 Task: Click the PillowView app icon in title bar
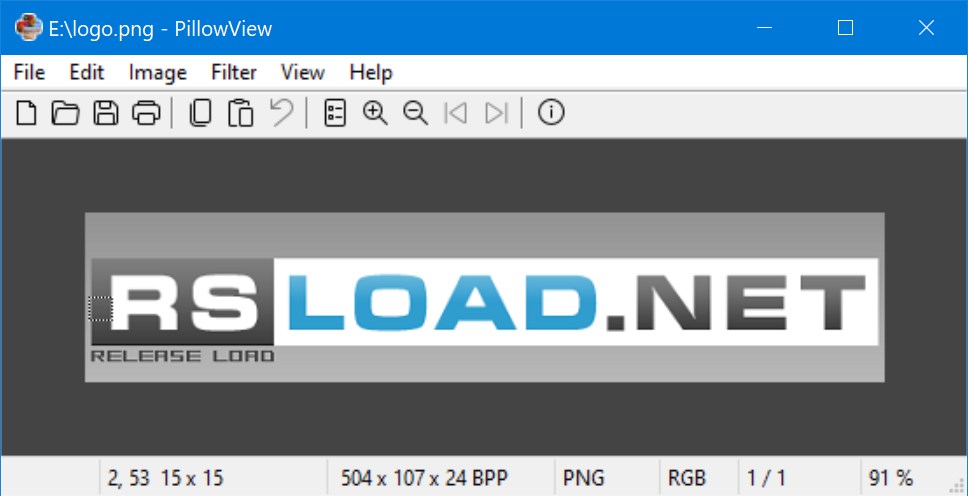click(28, 28)
